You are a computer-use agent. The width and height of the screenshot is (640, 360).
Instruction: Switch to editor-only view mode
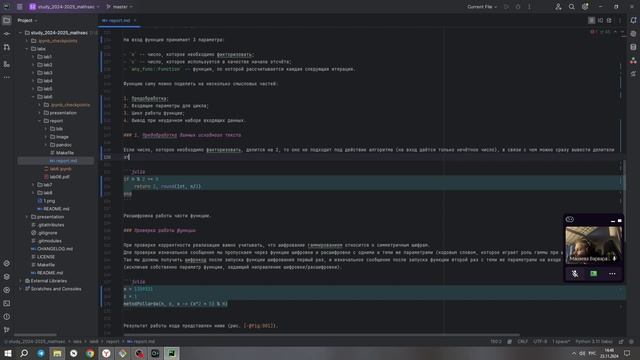591,20
